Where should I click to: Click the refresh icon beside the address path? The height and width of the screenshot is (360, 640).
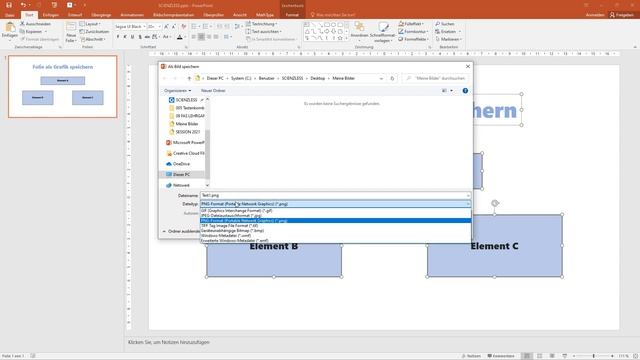[392, 78]
